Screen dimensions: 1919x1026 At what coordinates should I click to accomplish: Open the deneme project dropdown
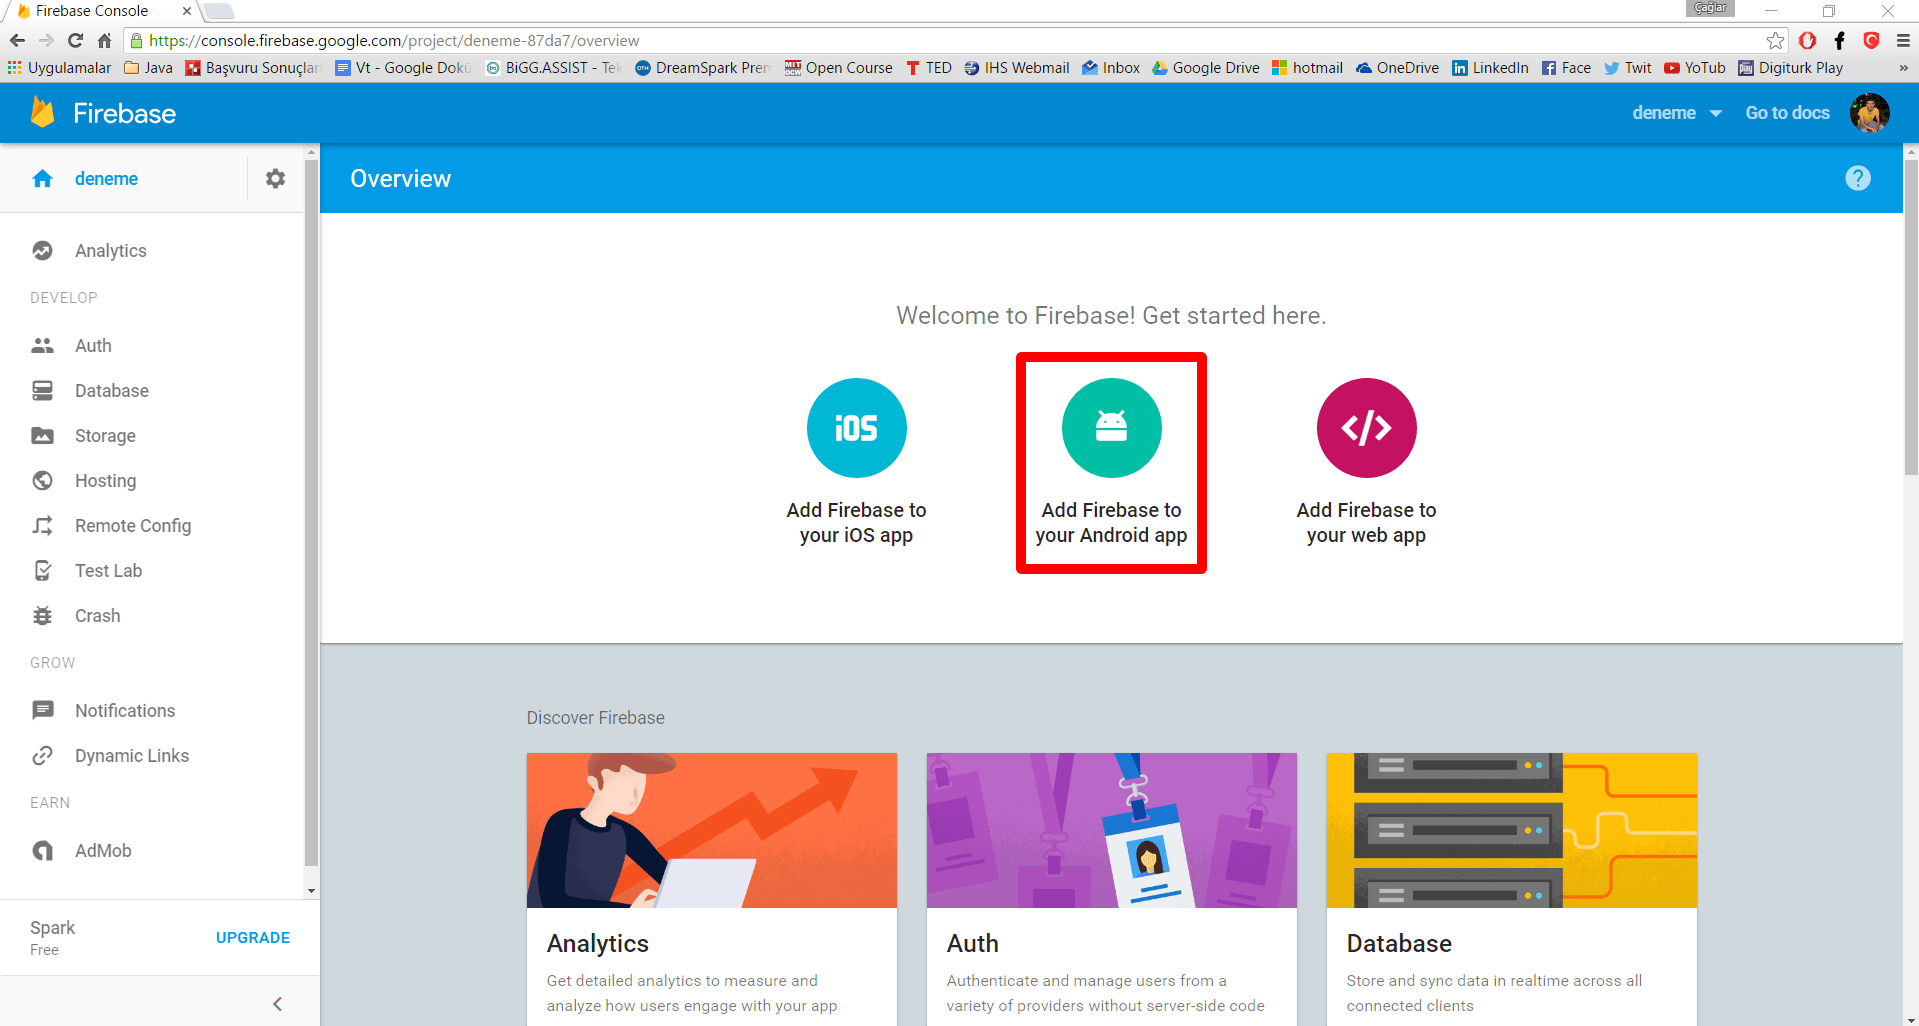coord(1676,113)
